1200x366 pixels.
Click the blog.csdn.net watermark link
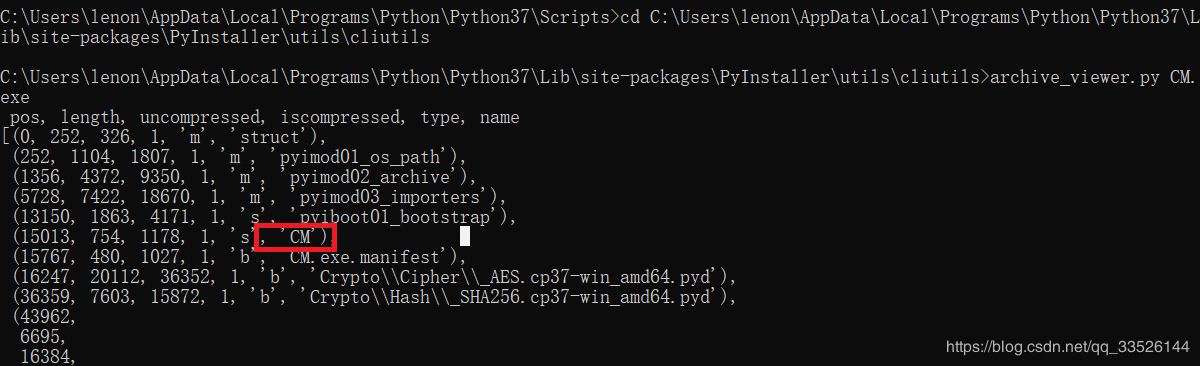point(1067,347)
